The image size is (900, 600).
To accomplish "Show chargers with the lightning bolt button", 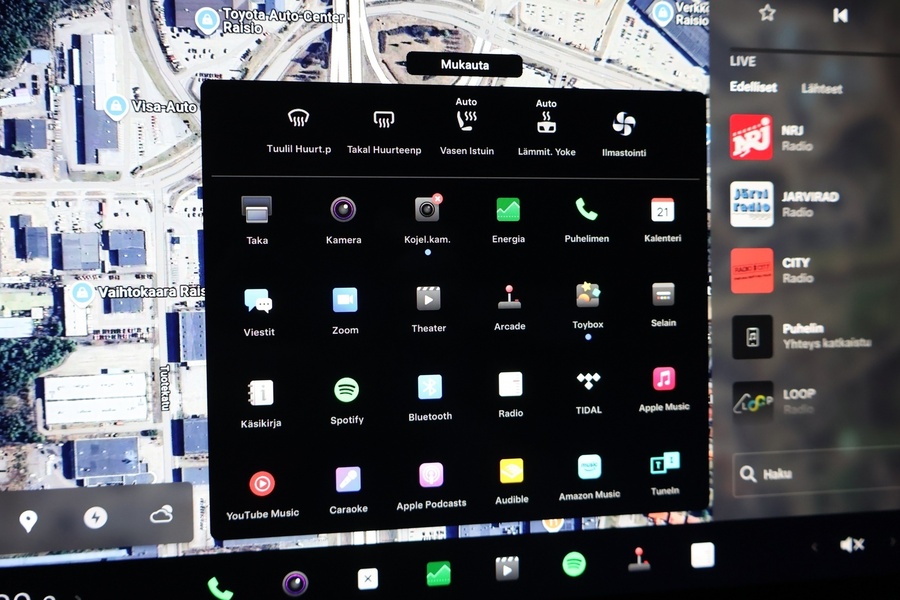I will (x=95, y=518).
